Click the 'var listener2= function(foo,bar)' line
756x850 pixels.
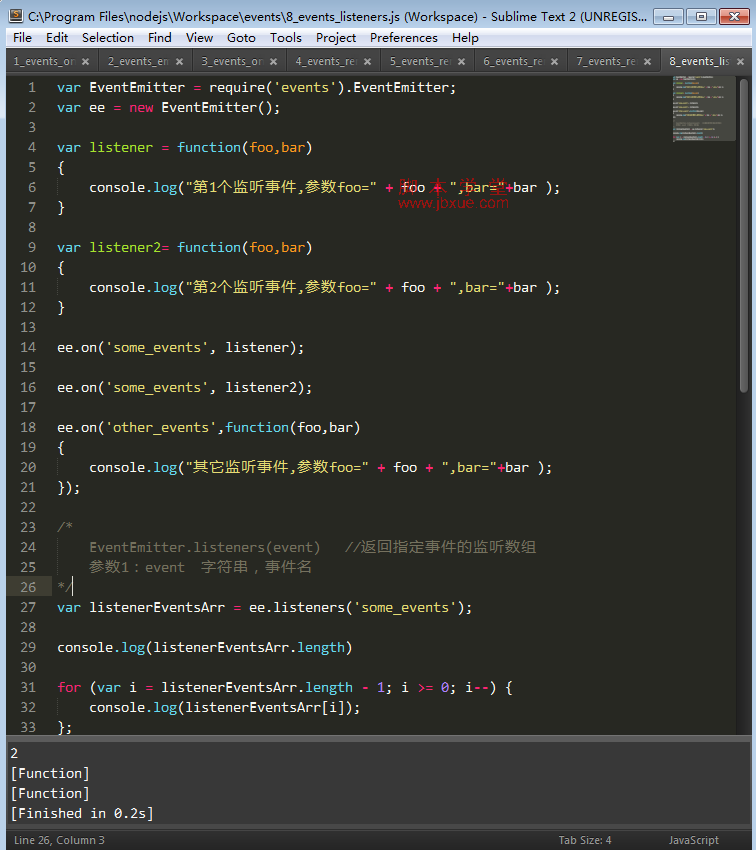[185, 247]
